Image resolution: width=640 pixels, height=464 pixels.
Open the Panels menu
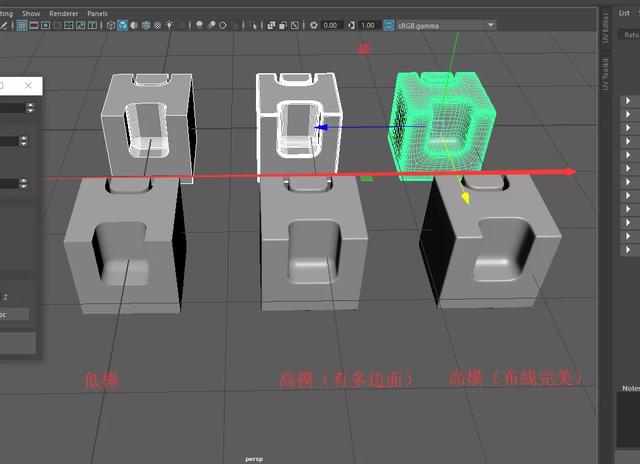pos(97,14)
